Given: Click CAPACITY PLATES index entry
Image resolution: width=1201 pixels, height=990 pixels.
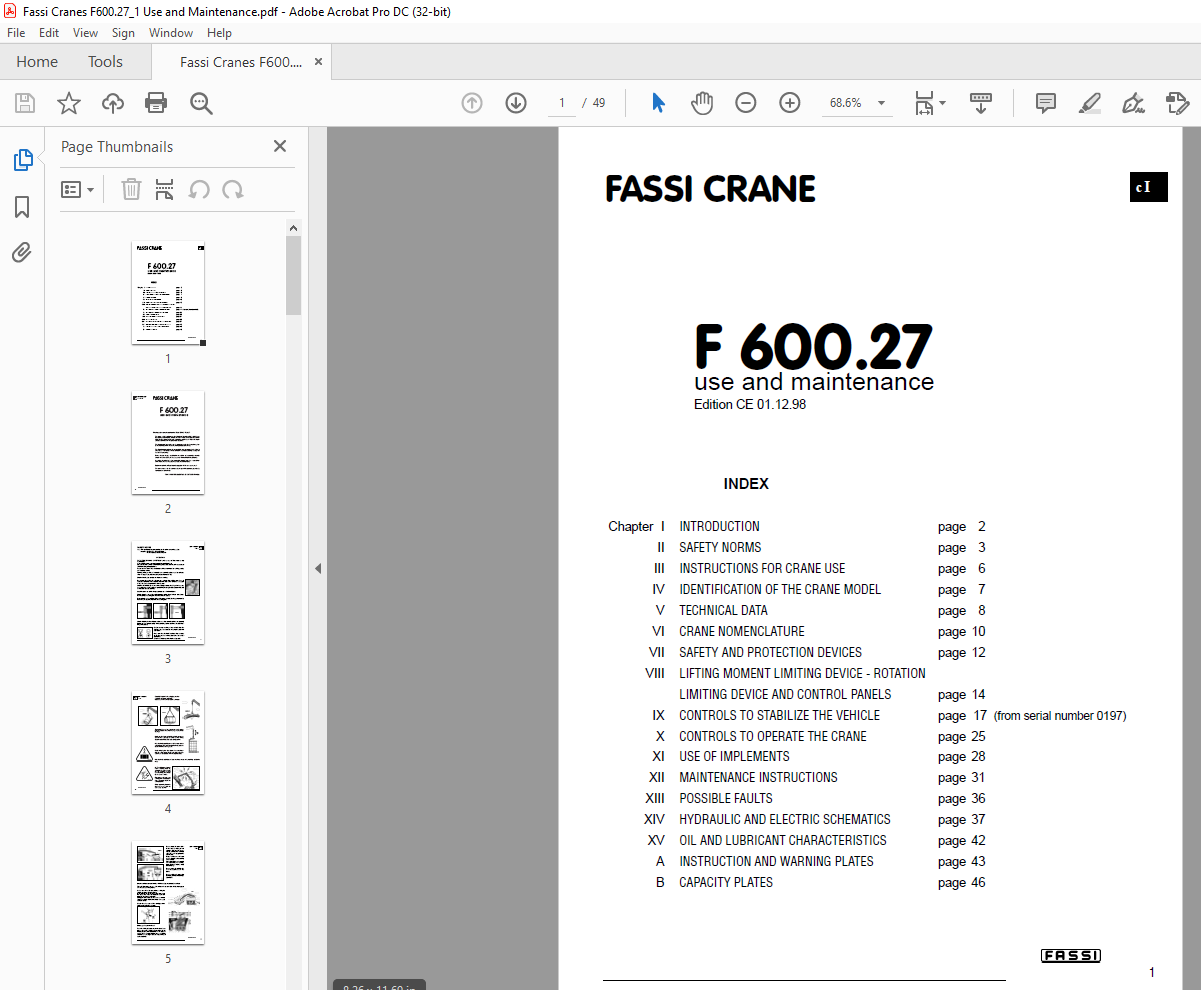Looking at the screenshot, I should tap(726, 882).
